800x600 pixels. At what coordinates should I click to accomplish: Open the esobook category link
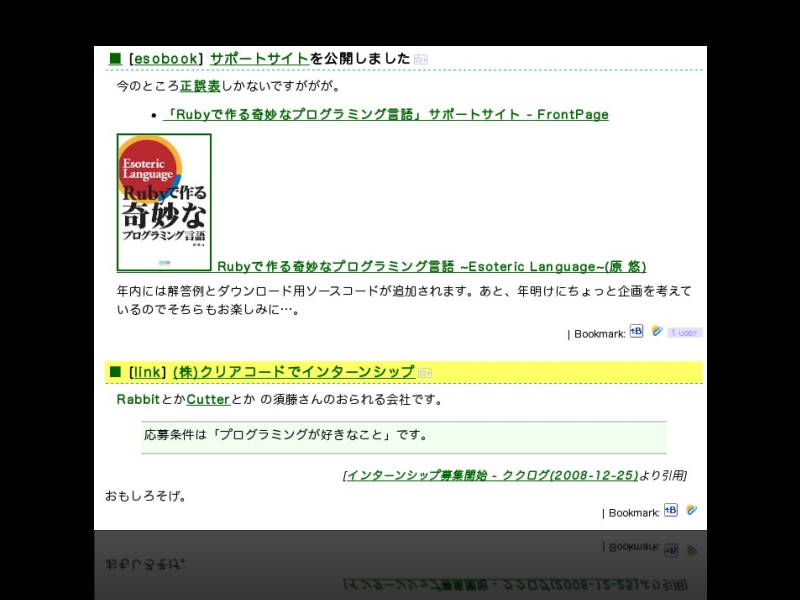coord(165,59)
